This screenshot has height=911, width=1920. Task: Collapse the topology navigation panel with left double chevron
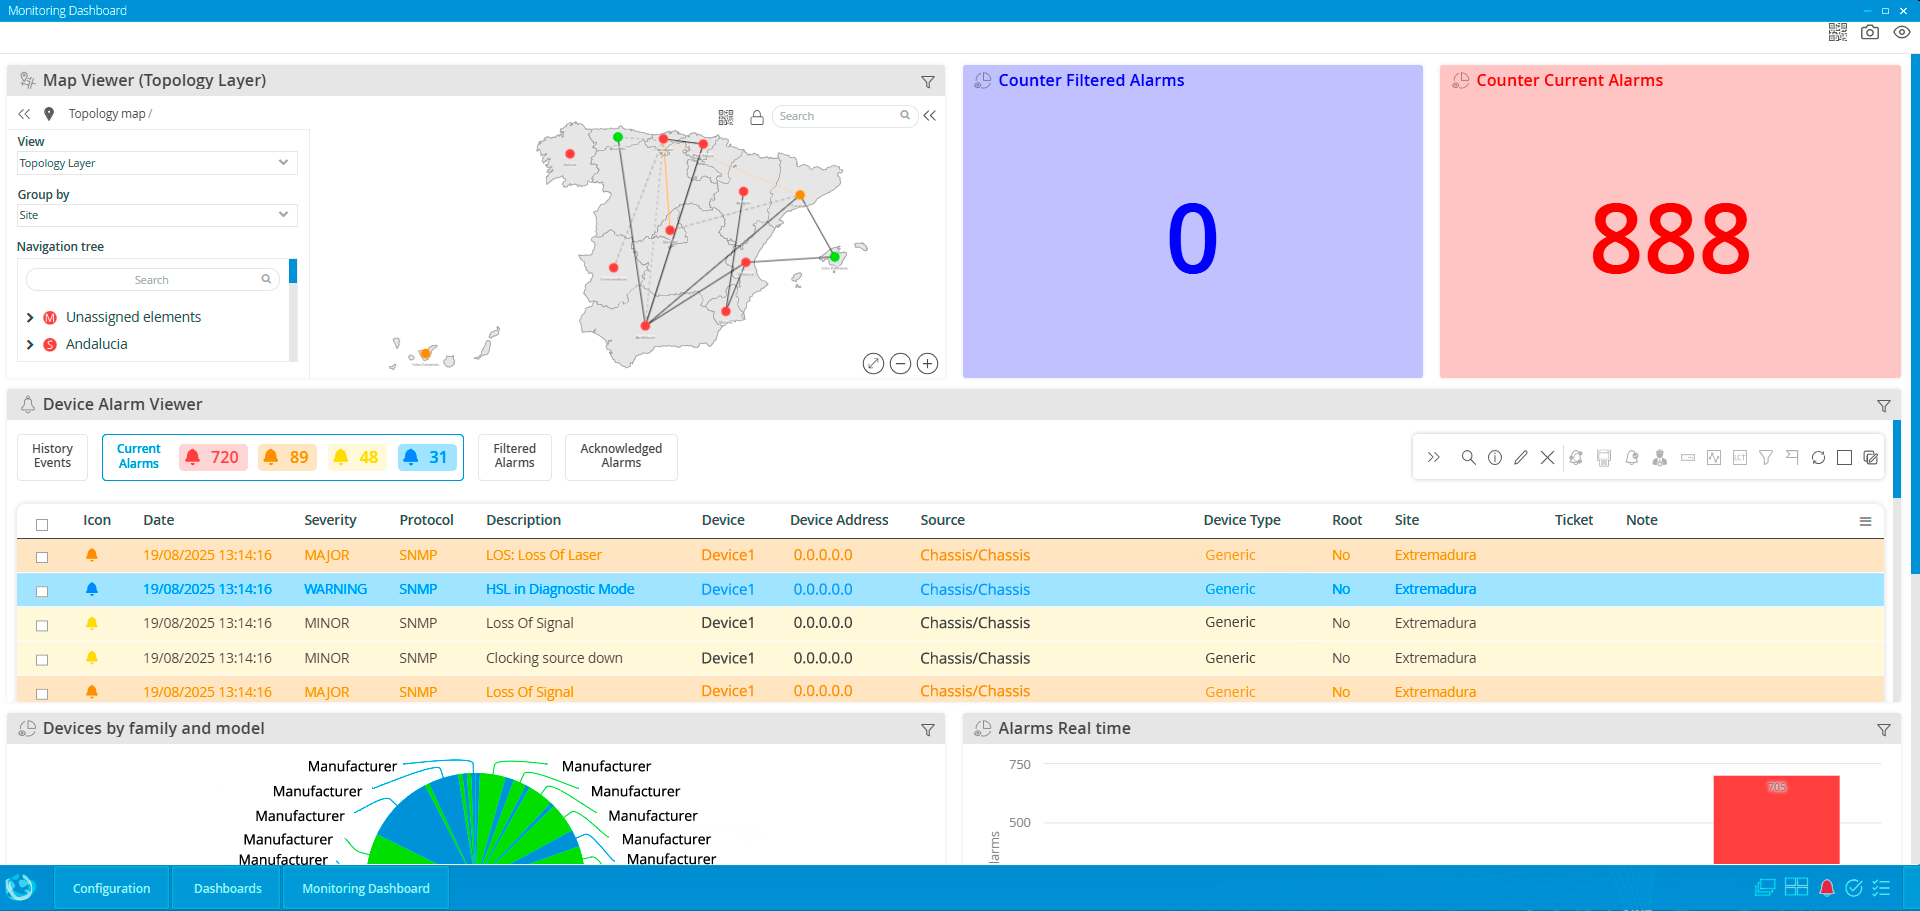point(24,114)
